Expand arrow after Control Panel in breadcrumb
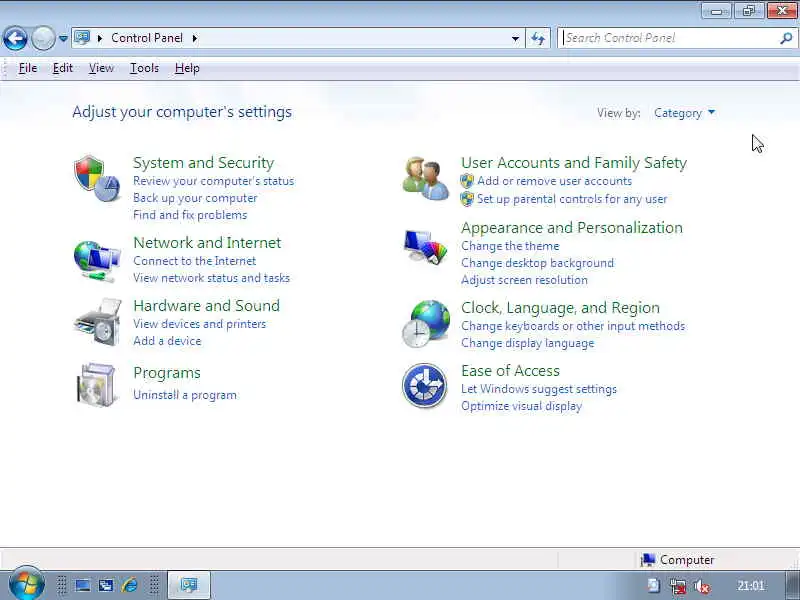The image size is (800, 600). (195, 38)
